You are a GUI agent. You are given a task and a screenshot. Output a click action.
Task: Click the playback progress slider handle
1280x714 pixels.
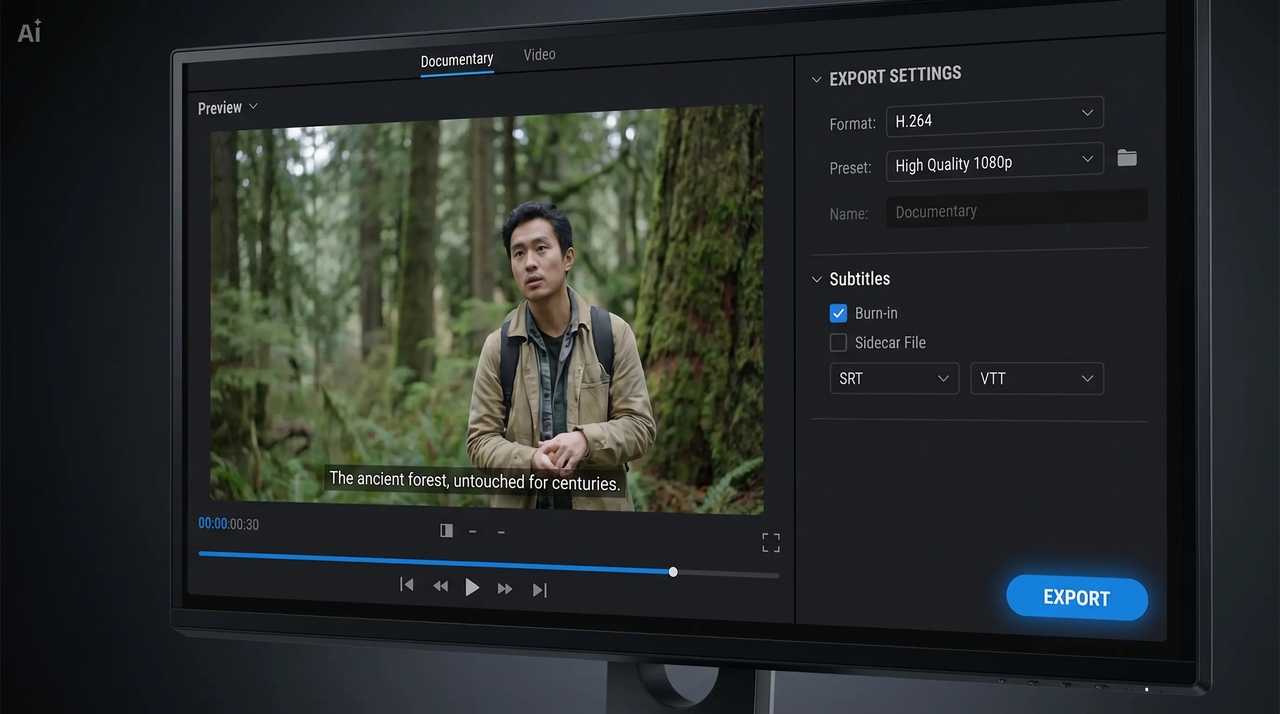tap(673, 572)
